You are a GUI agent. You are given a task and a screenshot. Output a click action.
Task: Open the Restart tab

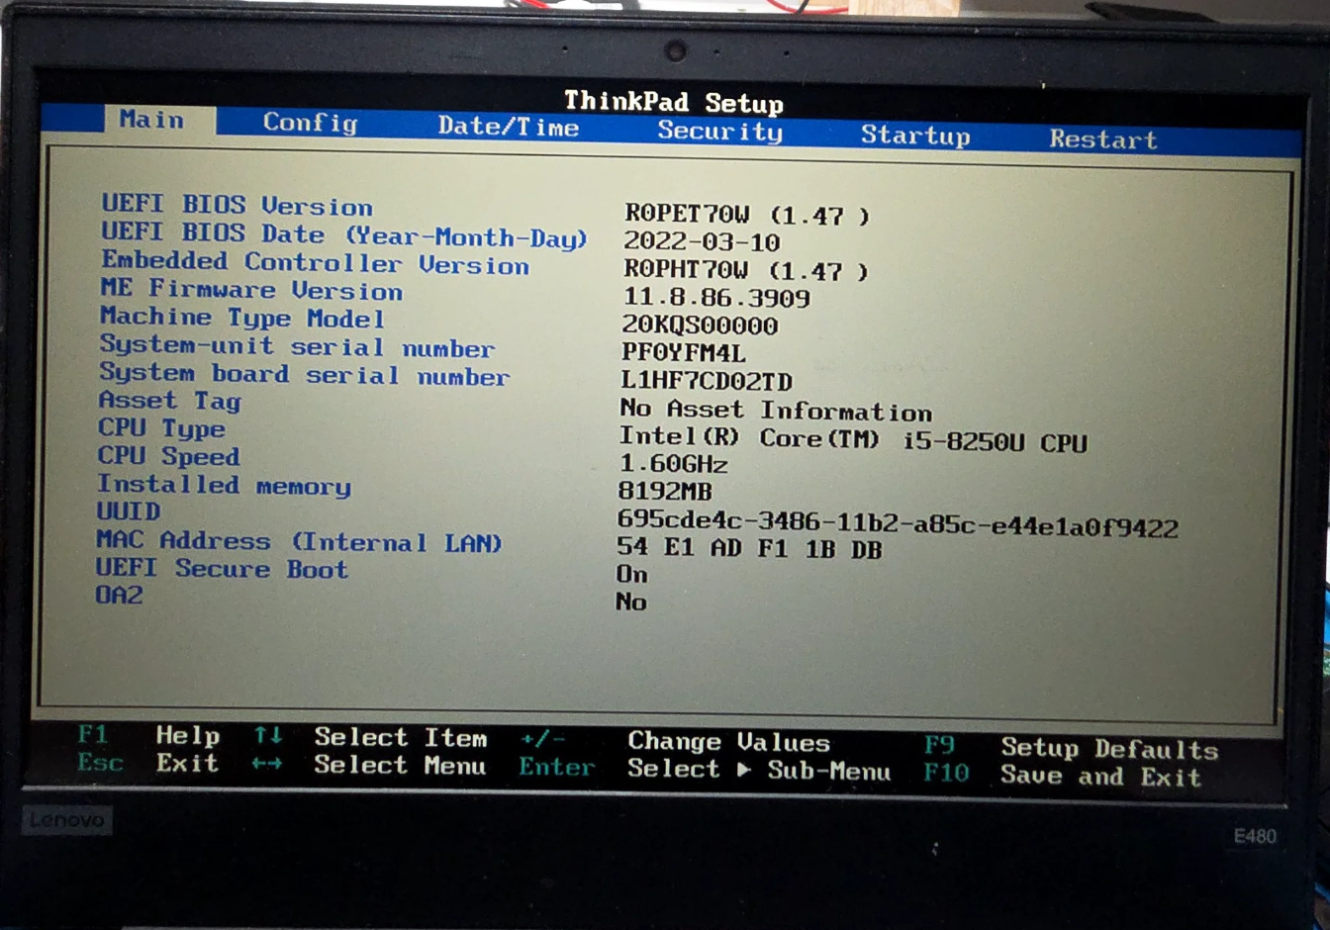coord(1103,140)
